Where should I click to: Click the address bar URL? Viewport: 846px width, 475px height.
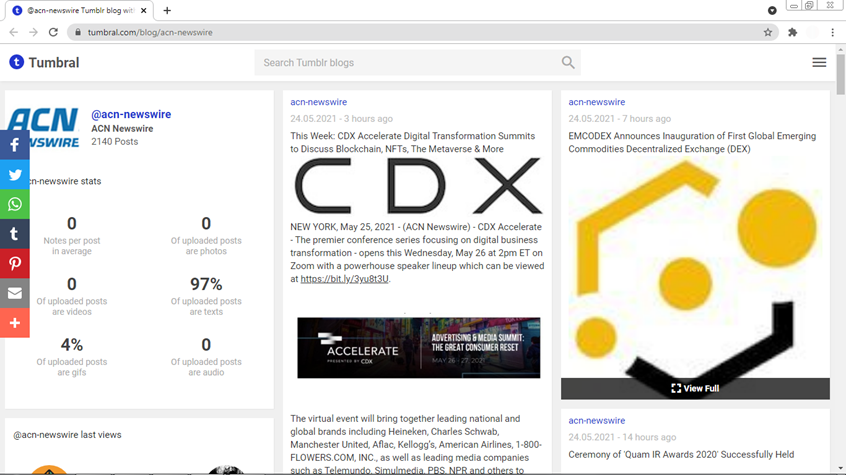[x=150, y=32]
